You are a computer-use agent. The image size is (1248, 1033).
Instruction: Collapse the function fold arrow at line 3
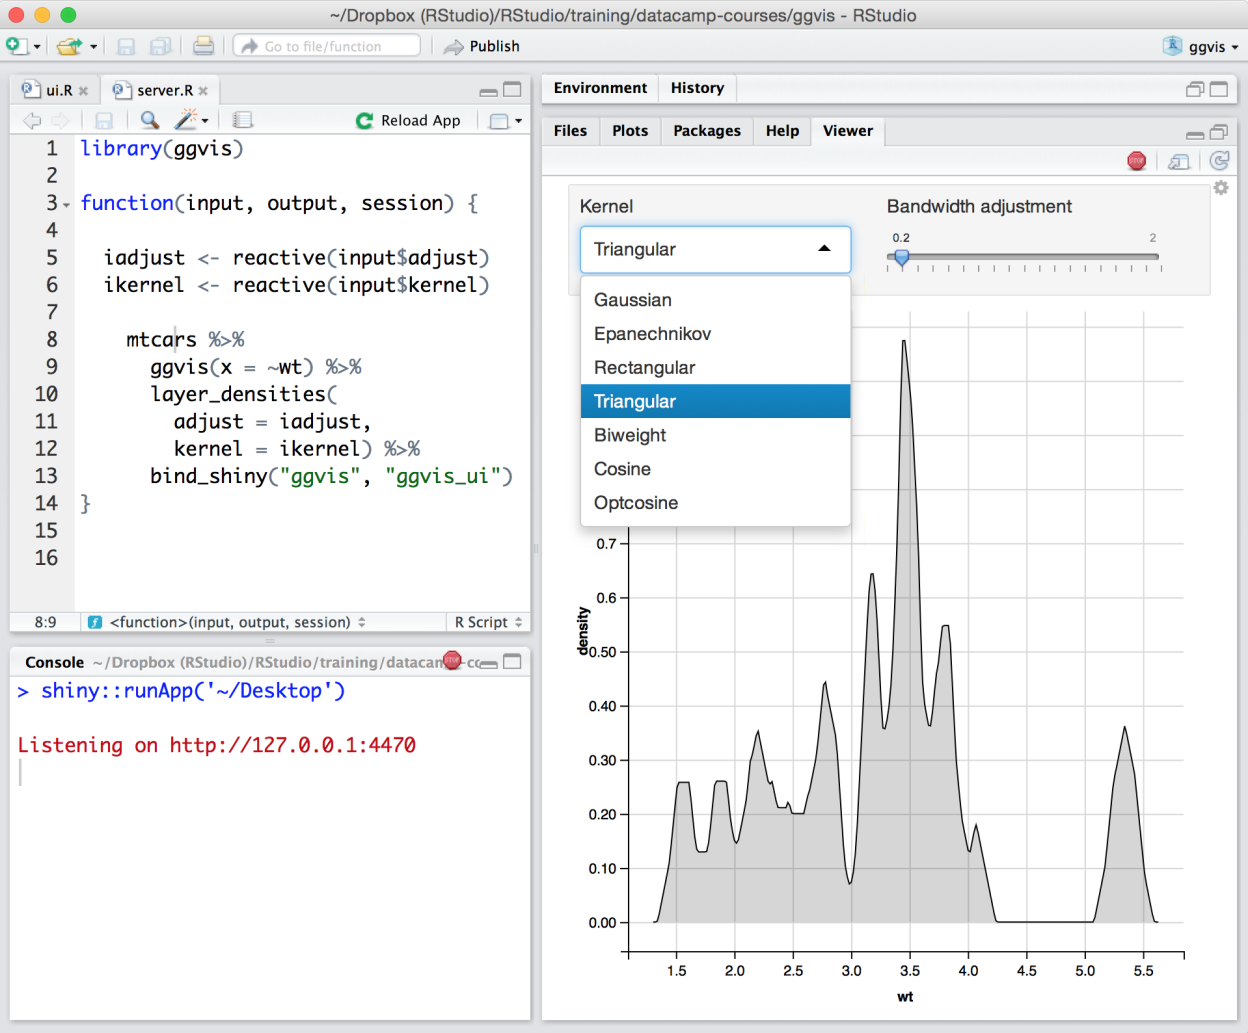(67, 205)
